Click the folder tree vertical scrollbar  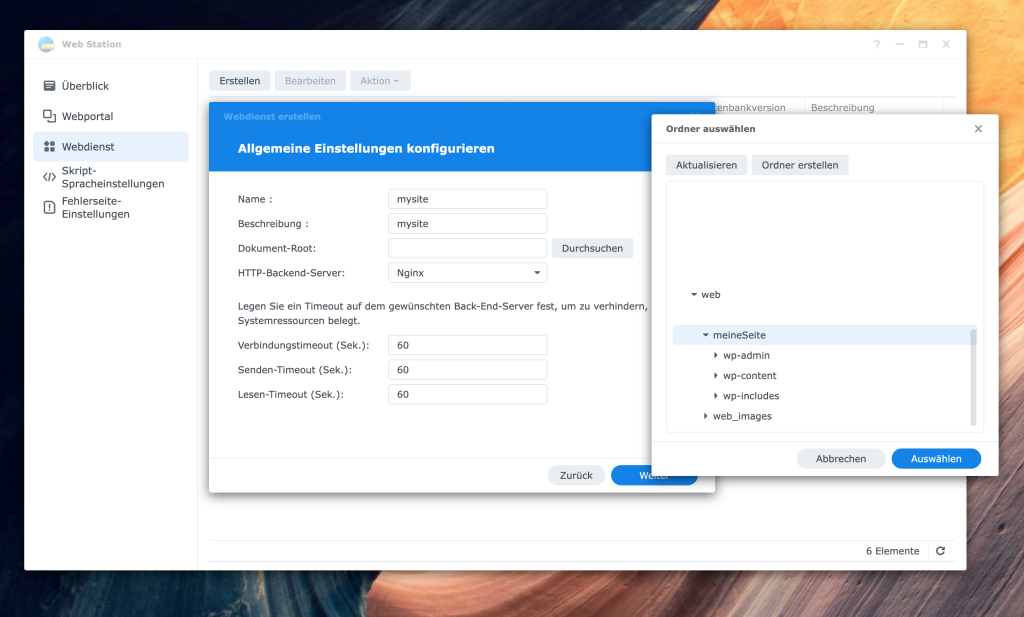point(973,375)
